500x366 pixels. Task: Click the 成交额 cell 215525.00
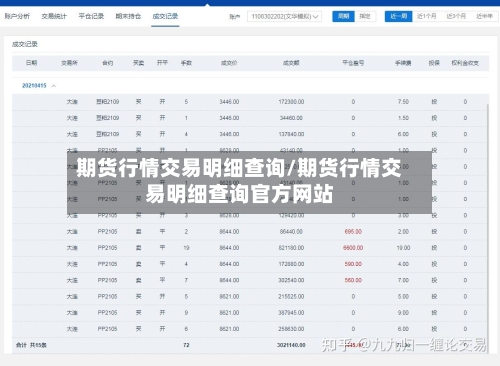pos(291,297)
